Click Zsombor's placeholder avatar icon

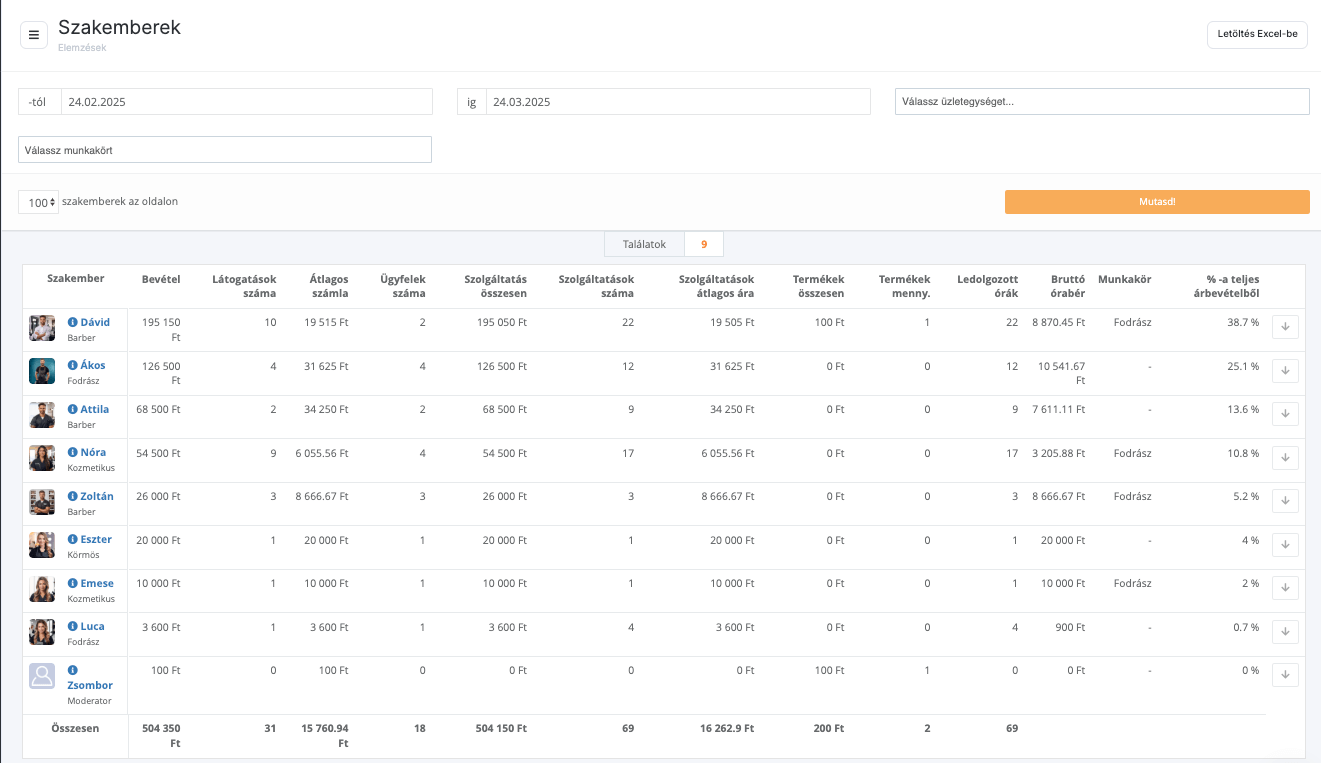(x=42, y=676)
